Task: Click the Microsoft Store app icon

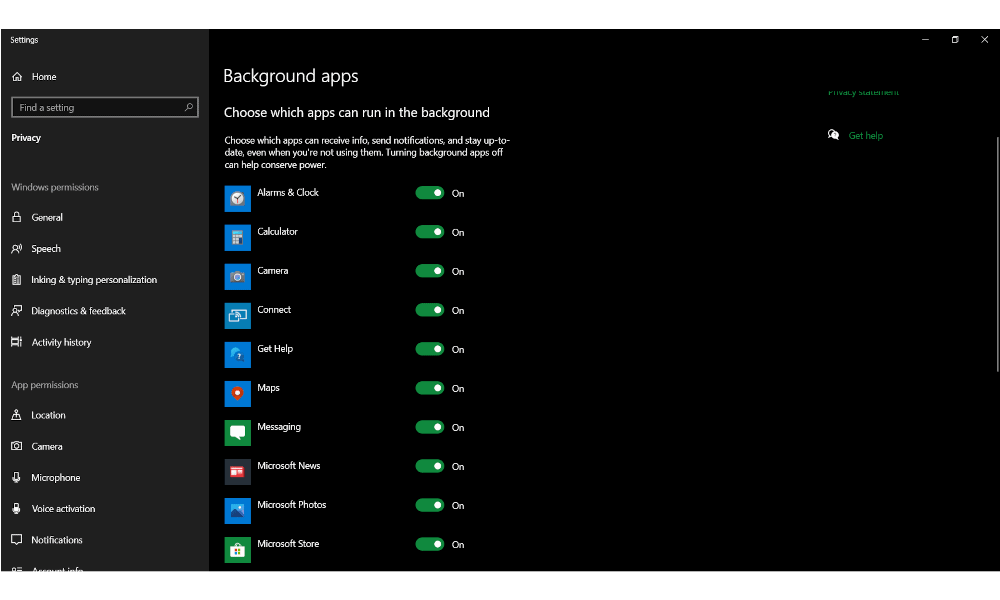Action: (x=237, y=550)
